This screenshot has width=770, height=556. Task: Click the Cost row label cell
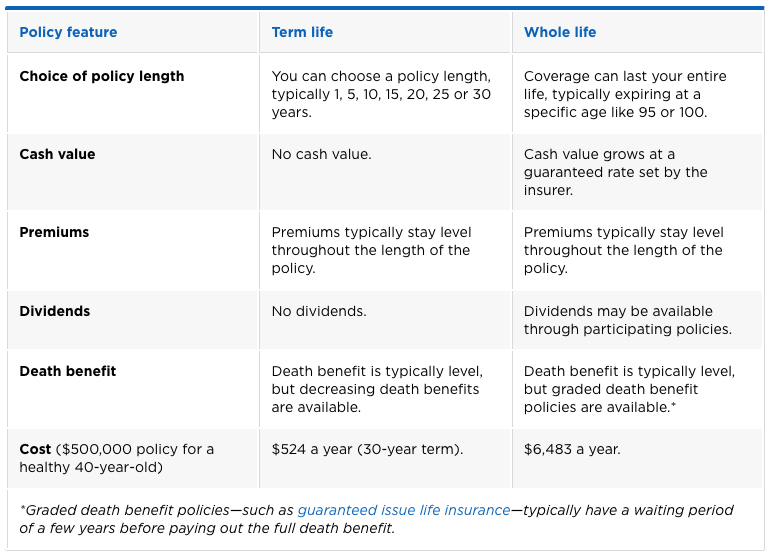click(116, 458)
